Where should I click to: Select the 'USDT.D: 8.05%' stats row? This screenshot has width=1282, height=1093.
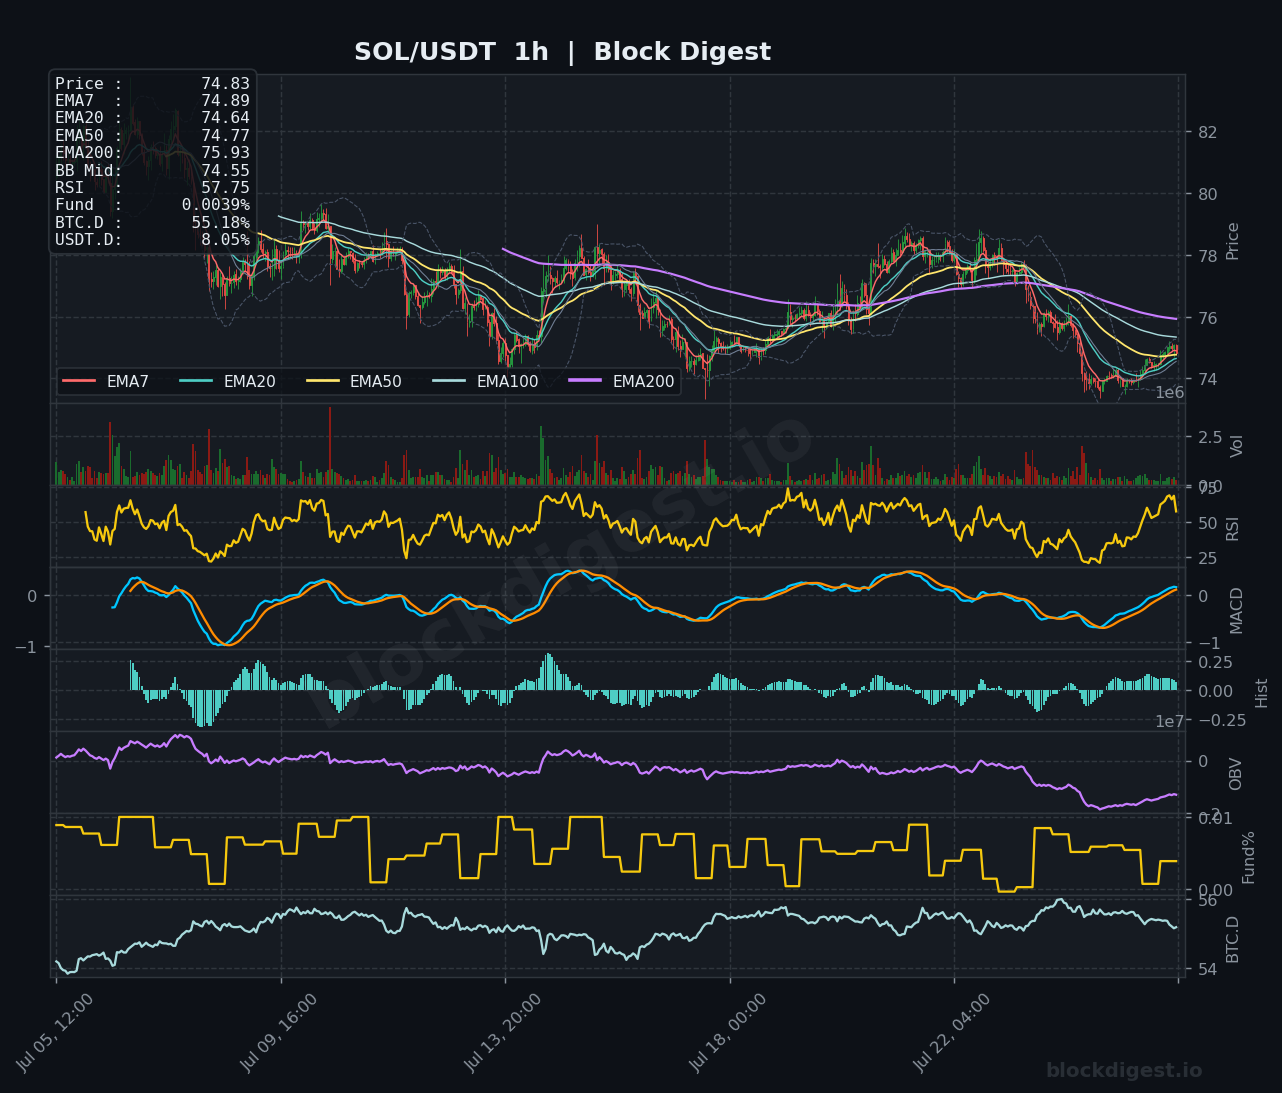152,240
